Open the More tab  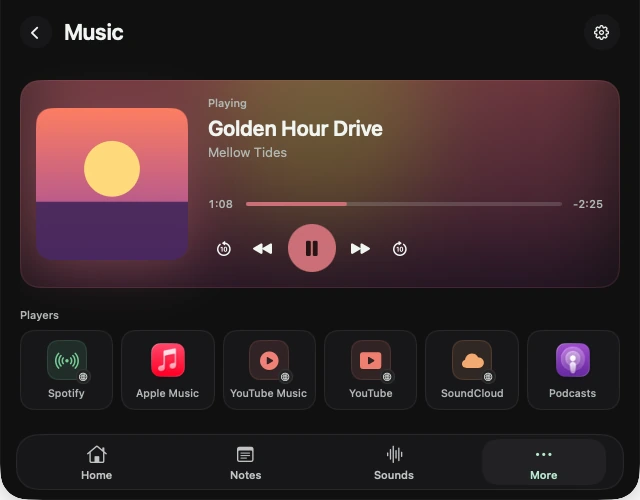pos(544,463)
